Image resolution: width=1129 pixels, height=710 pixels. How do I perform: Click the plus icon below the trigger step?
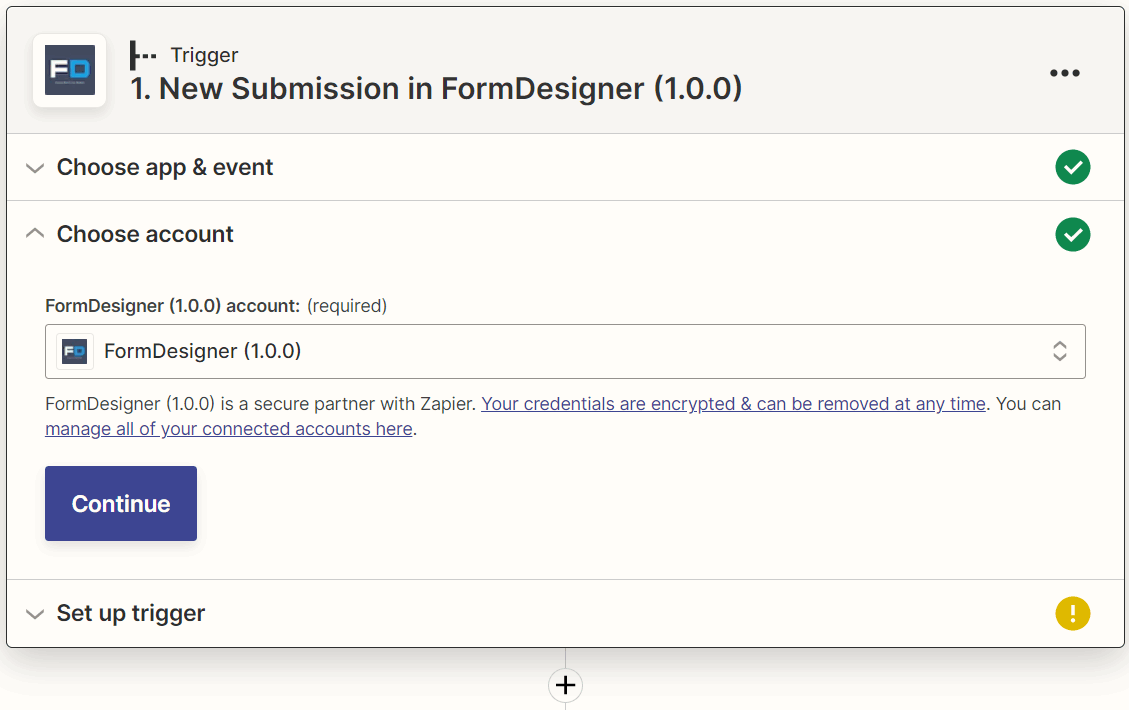(565, 685)
